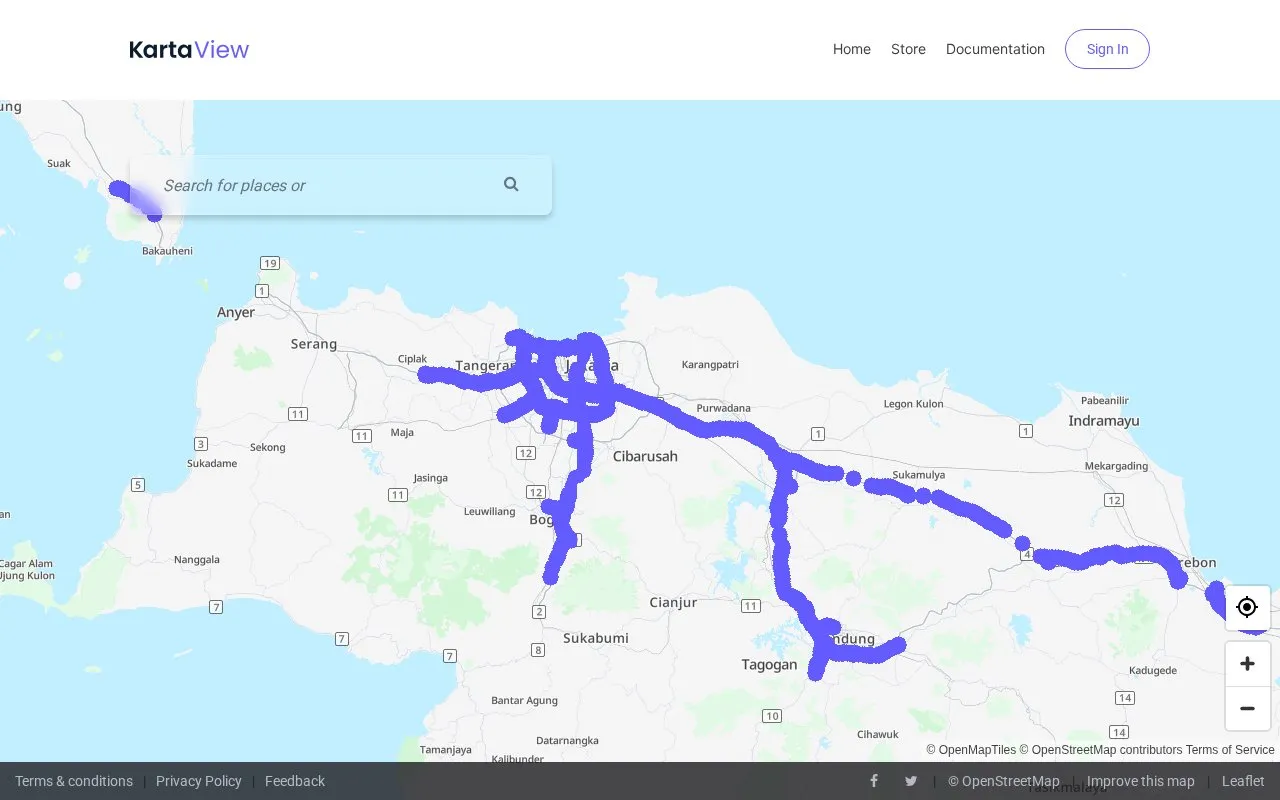
Task: Click the Mekargading map label
Action: click(x=1117, y=466)
